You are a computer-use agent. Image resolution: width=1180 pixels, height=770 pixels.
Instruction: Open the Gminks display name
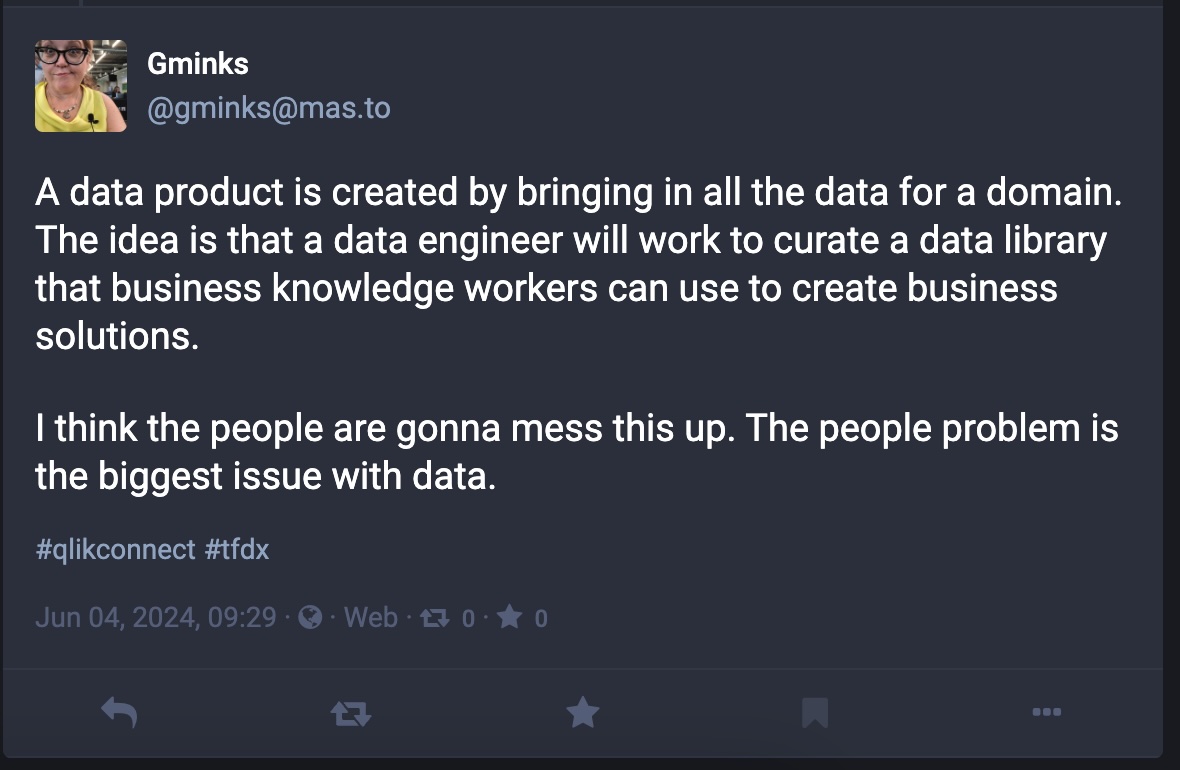(198, 64)
